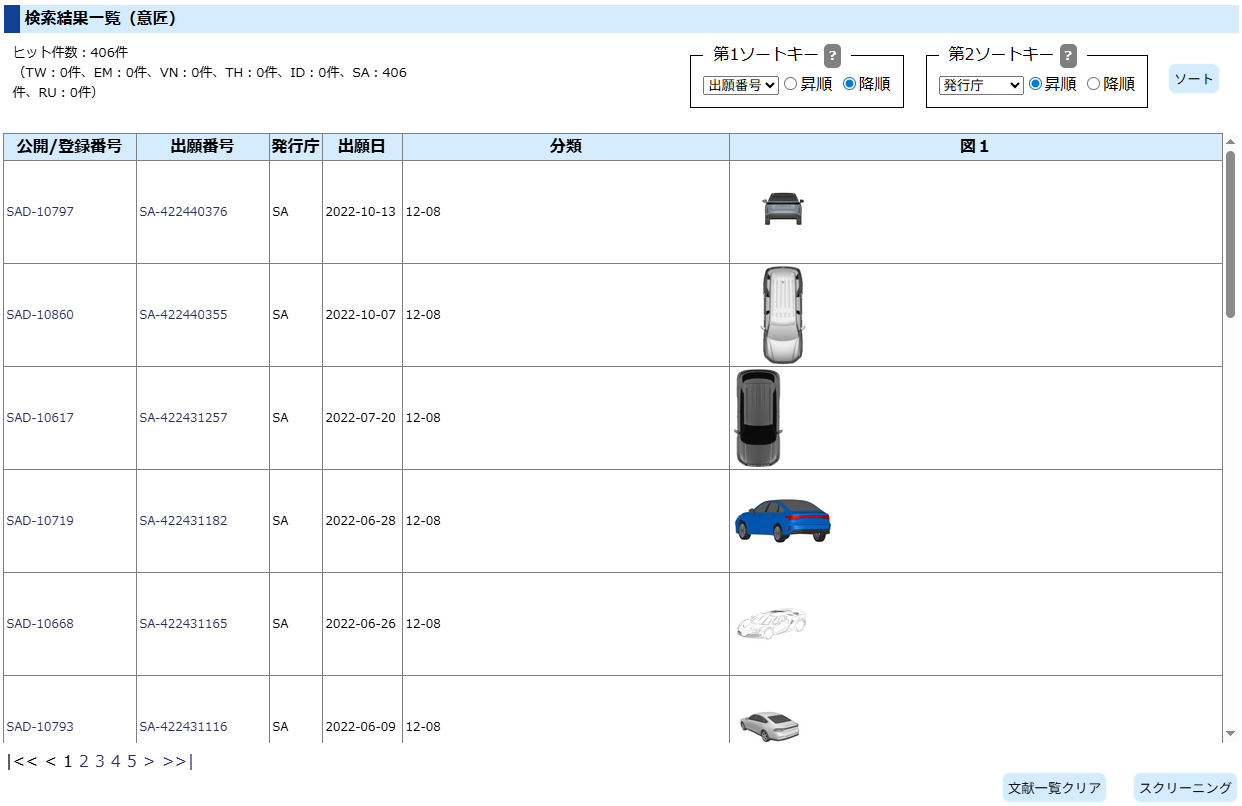Open the SAD-10797 car rear-view thumbnail

(782, 209)
